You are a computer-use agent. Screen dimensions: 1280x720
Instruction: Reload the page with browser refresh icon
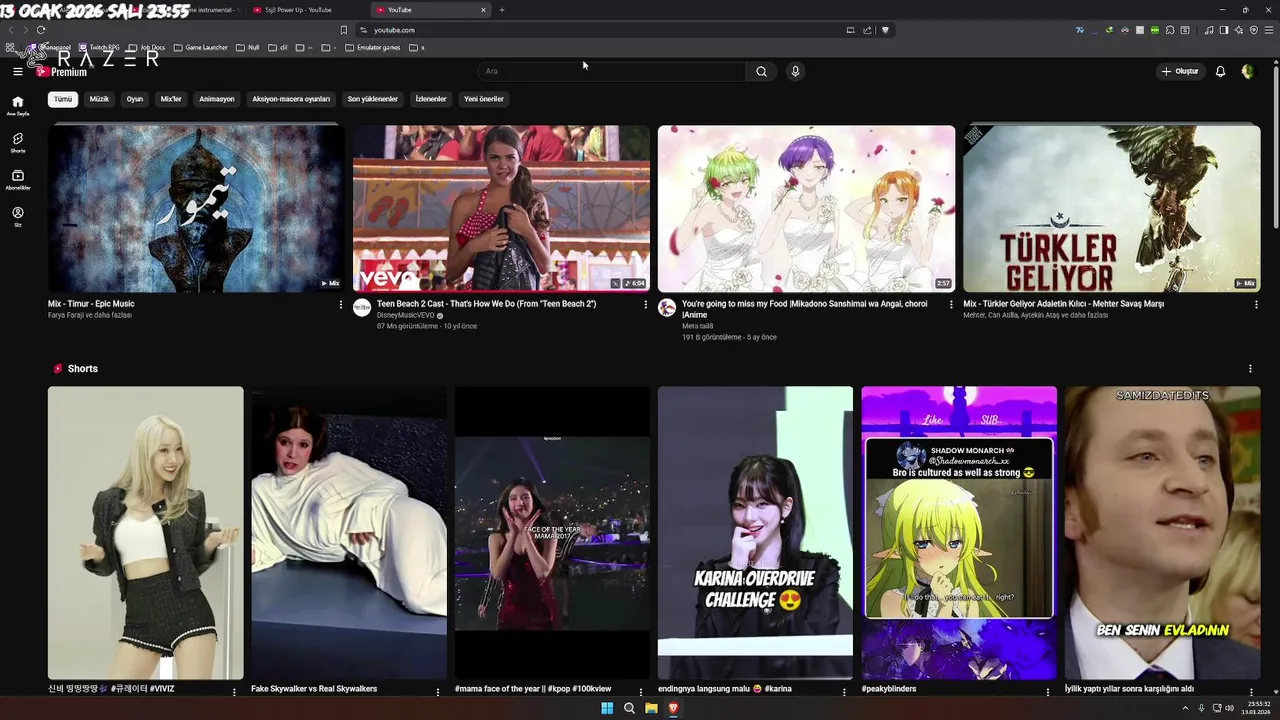click(41, 30)
